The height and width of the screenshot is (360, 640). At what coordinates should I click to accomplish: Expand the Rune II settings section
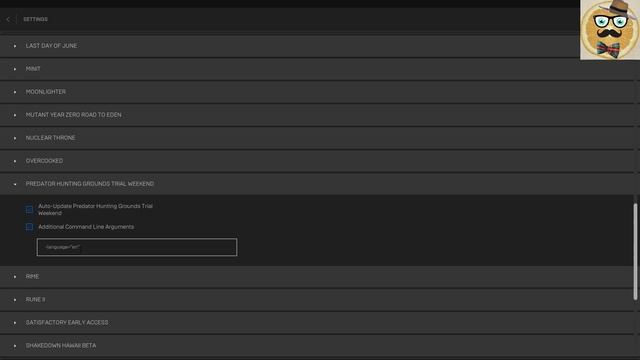317,300
